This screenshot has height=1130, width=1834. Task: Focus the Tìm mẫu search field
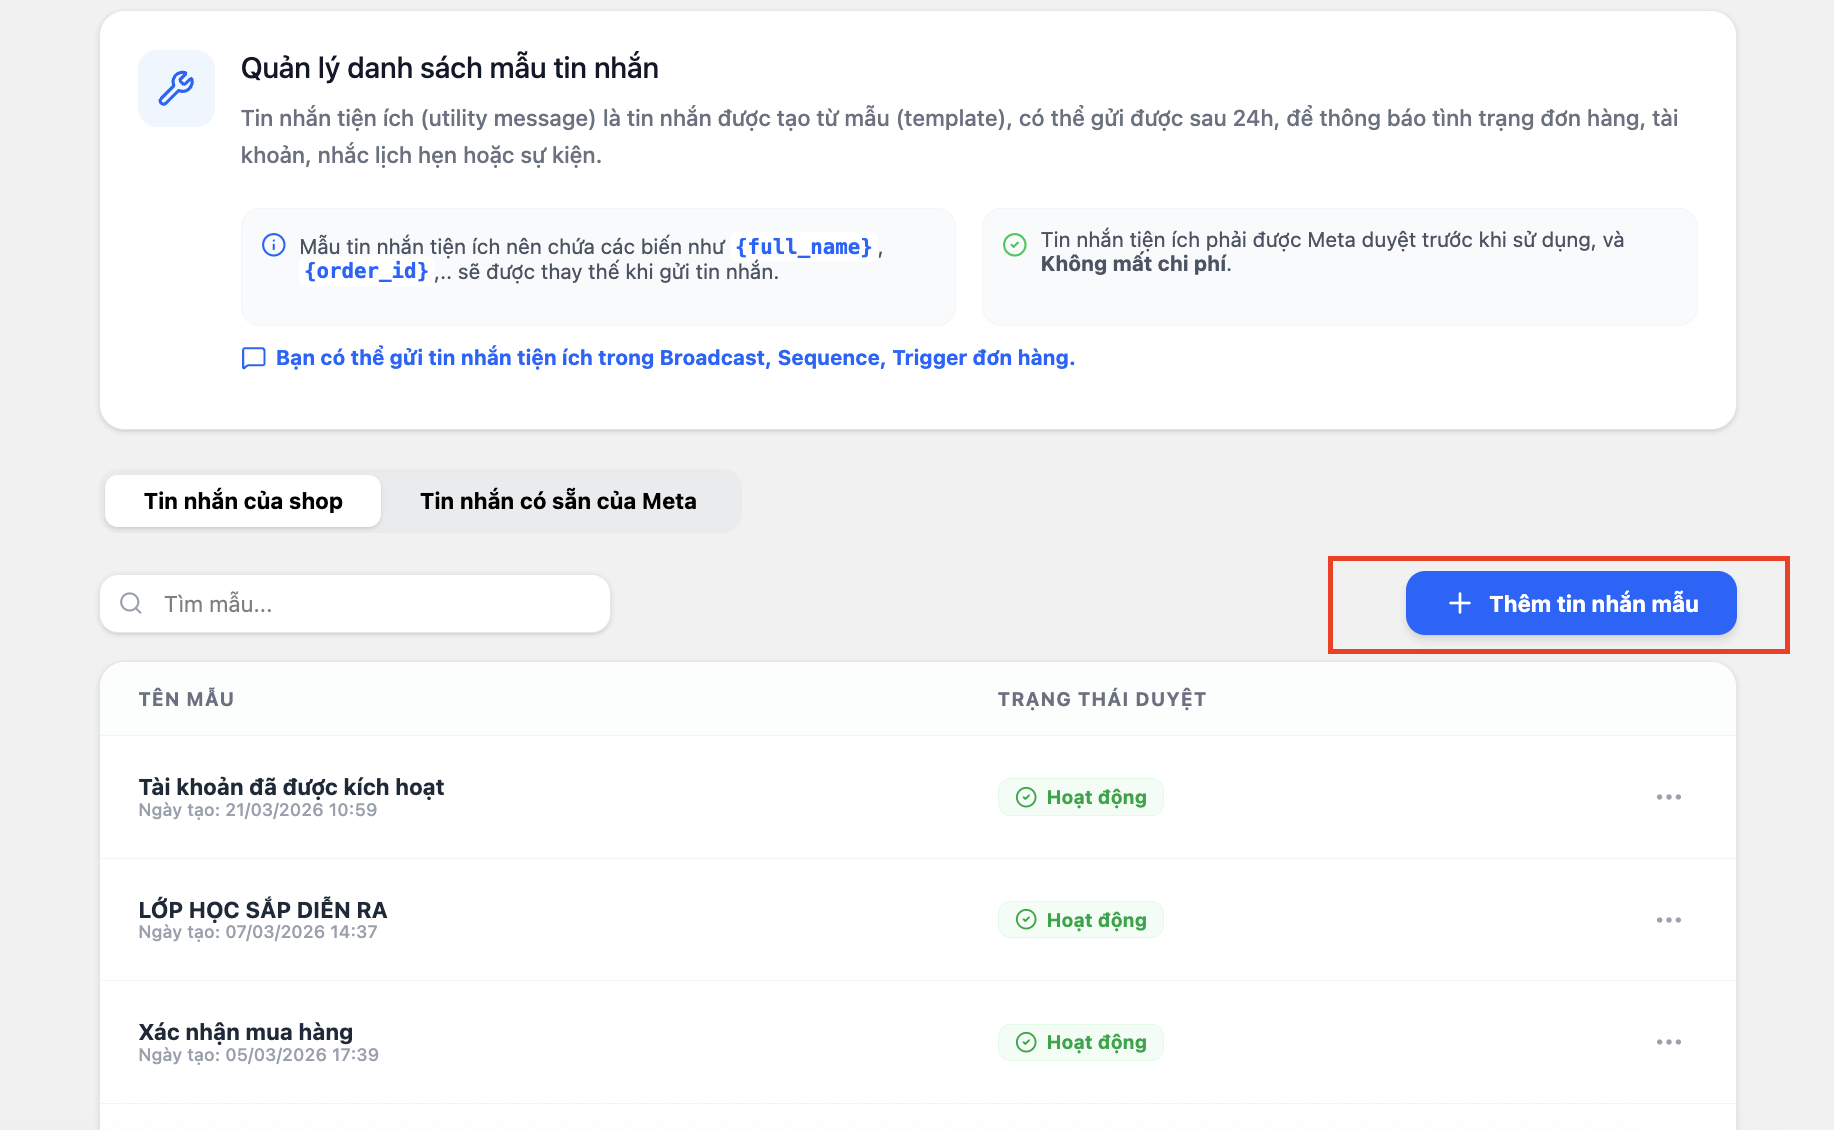tap(380, 603)
